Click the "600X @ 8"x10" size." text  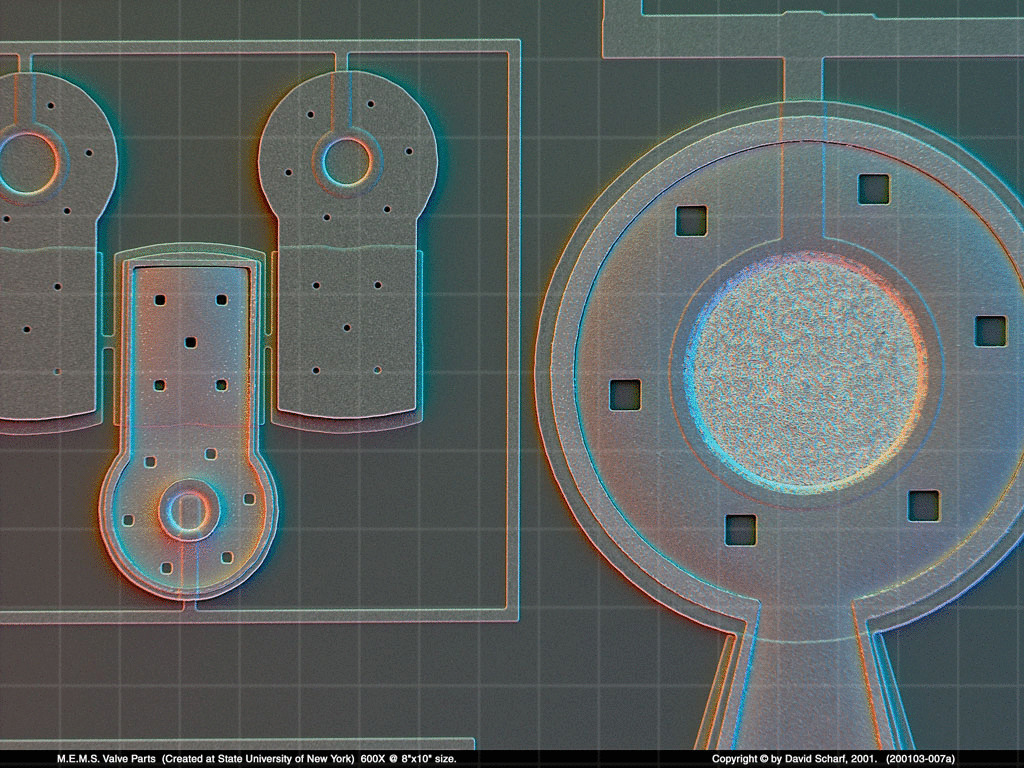(408, 759)
